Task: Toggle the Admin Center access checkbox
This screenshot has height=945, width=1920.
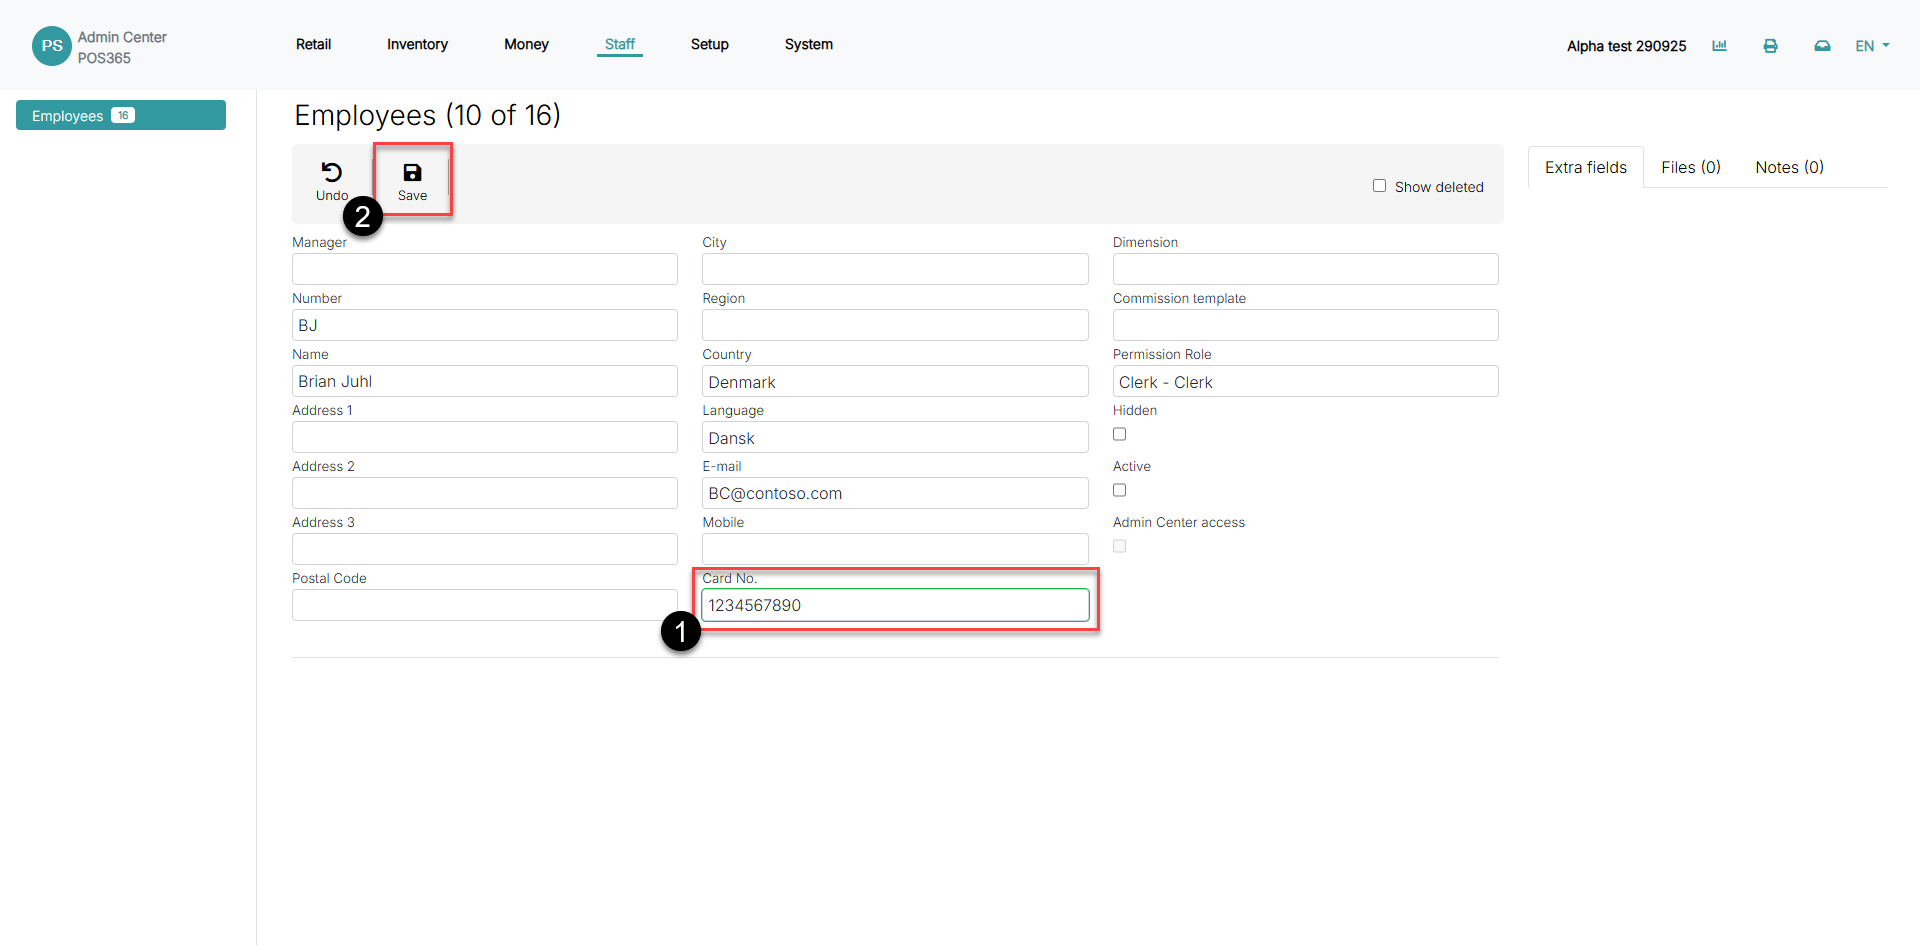Action: click(x=1119, y=546)
